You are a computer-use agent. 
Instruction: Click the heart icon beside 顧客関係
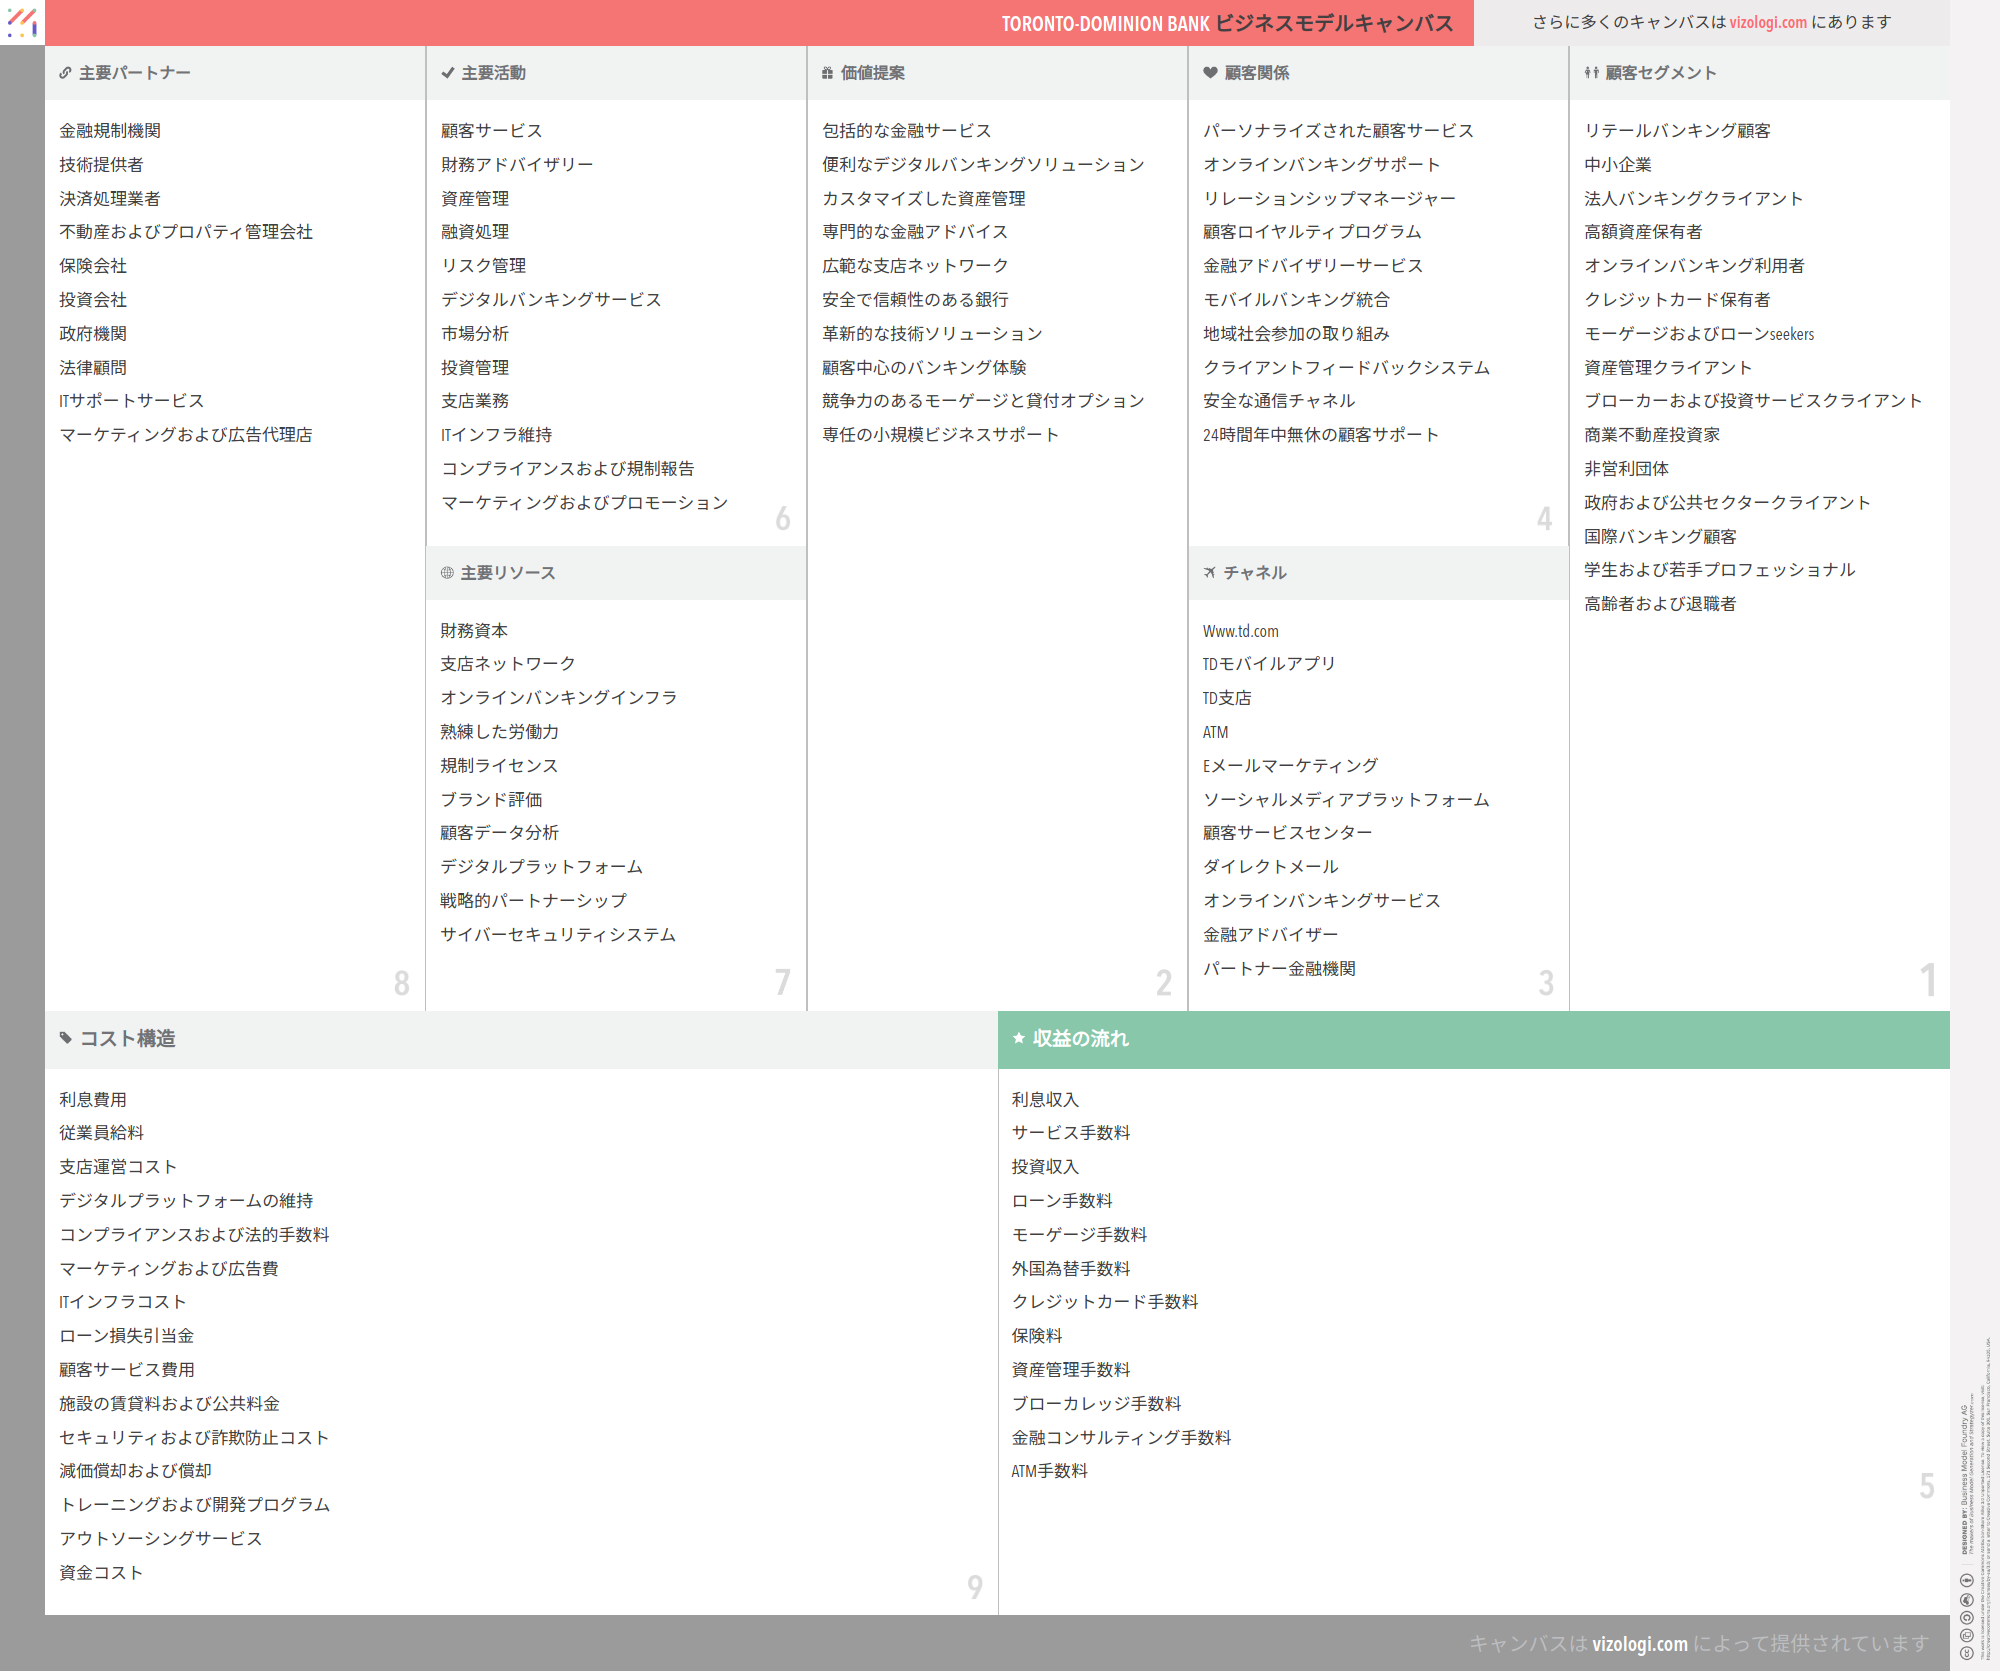pyautogui.click(x=1210, y=73)
